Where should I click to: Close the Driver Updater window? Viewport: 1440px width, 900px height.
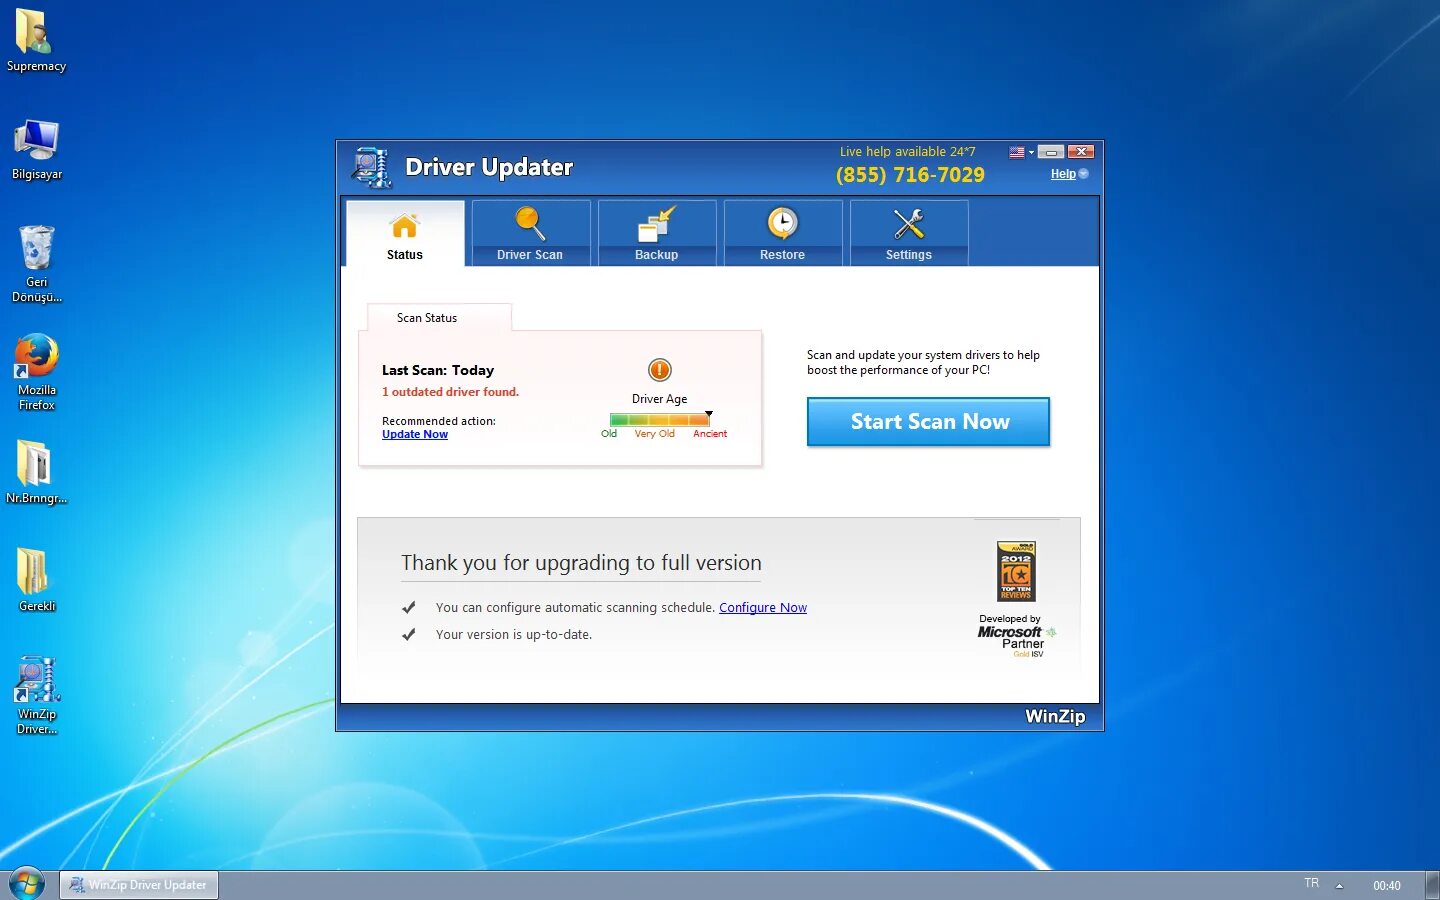click(x=1081, y=152)
